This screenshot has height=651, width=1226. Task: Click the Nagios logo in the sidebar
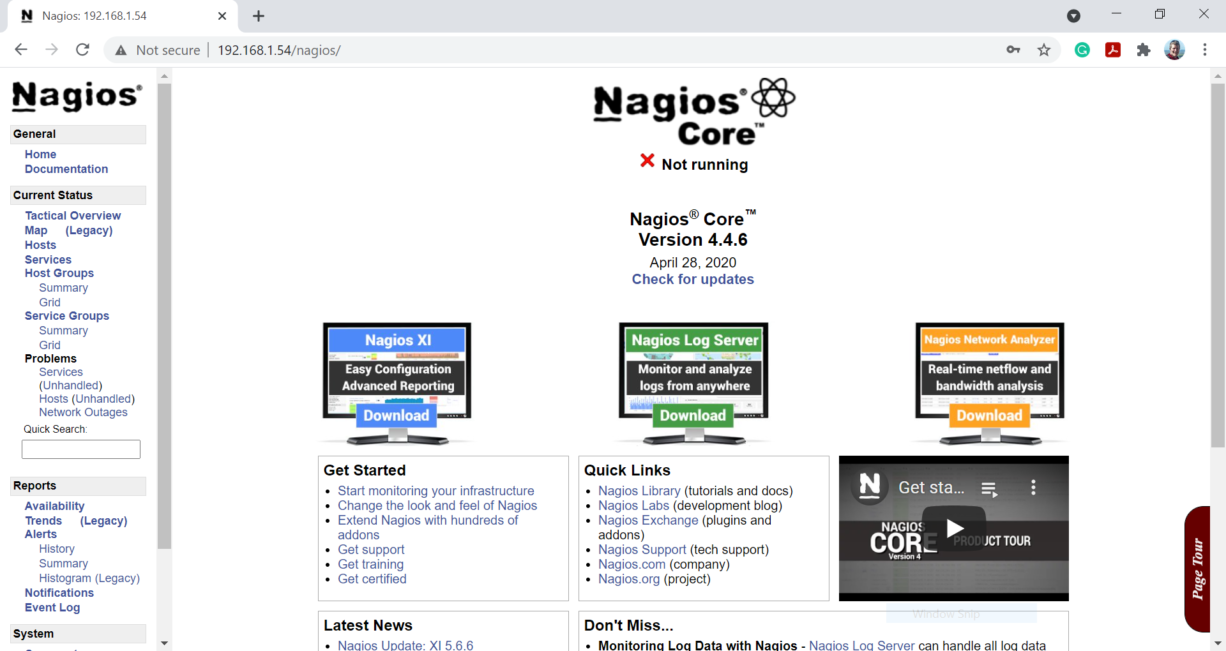(x=76, y=95)
